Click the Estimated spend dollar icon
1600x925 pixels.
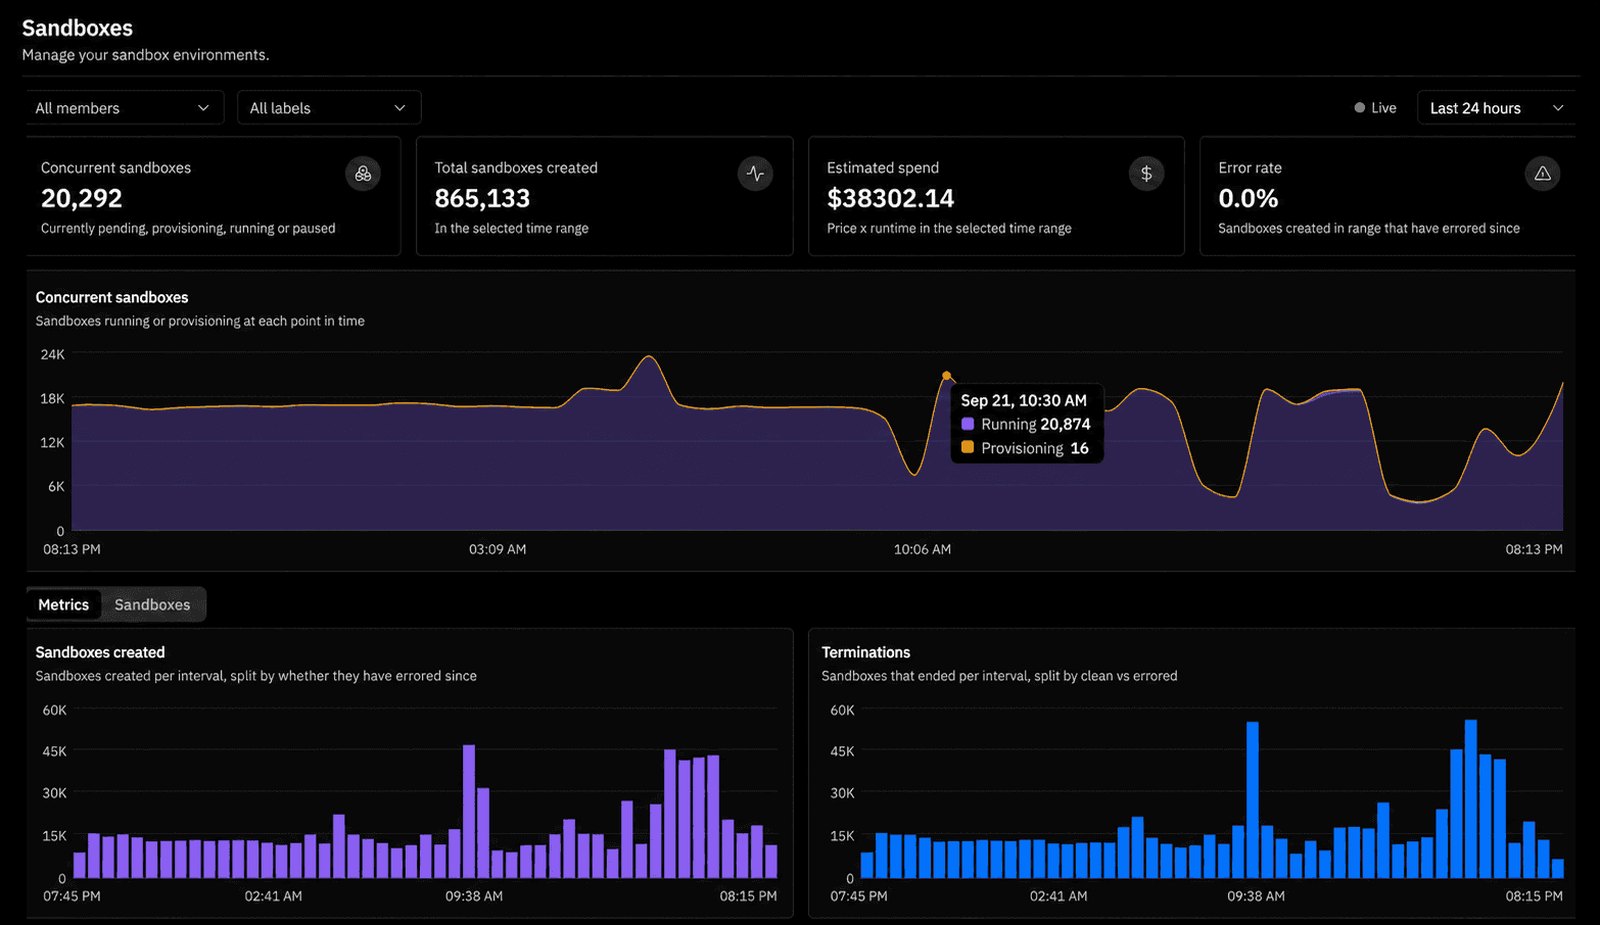pos(1146,174)
